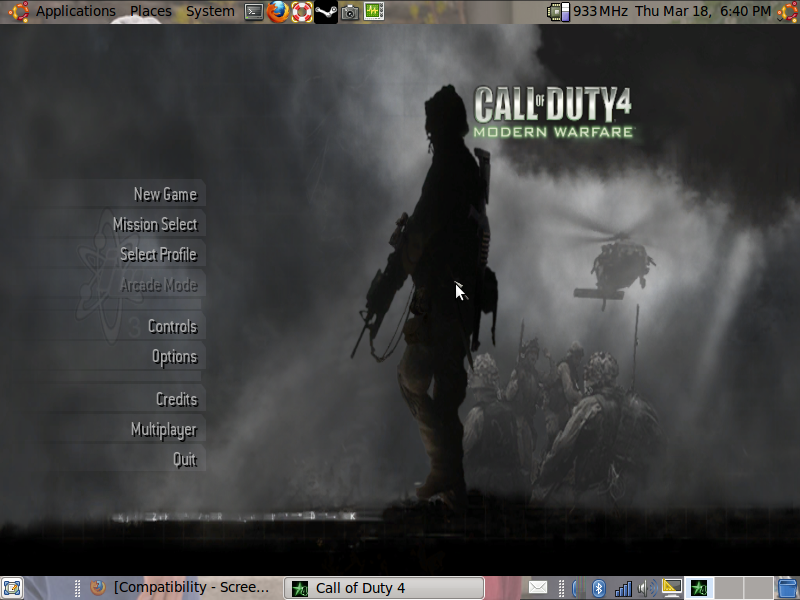Image resolution: width=800 pixels, height=600 pixels.
Task: Open the Places menu
Action: coord(151,11)
